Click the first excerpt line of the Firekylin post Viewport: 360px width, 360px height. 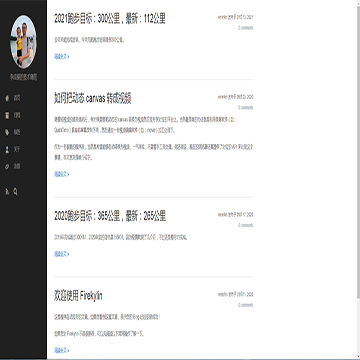tap(107, 317)
